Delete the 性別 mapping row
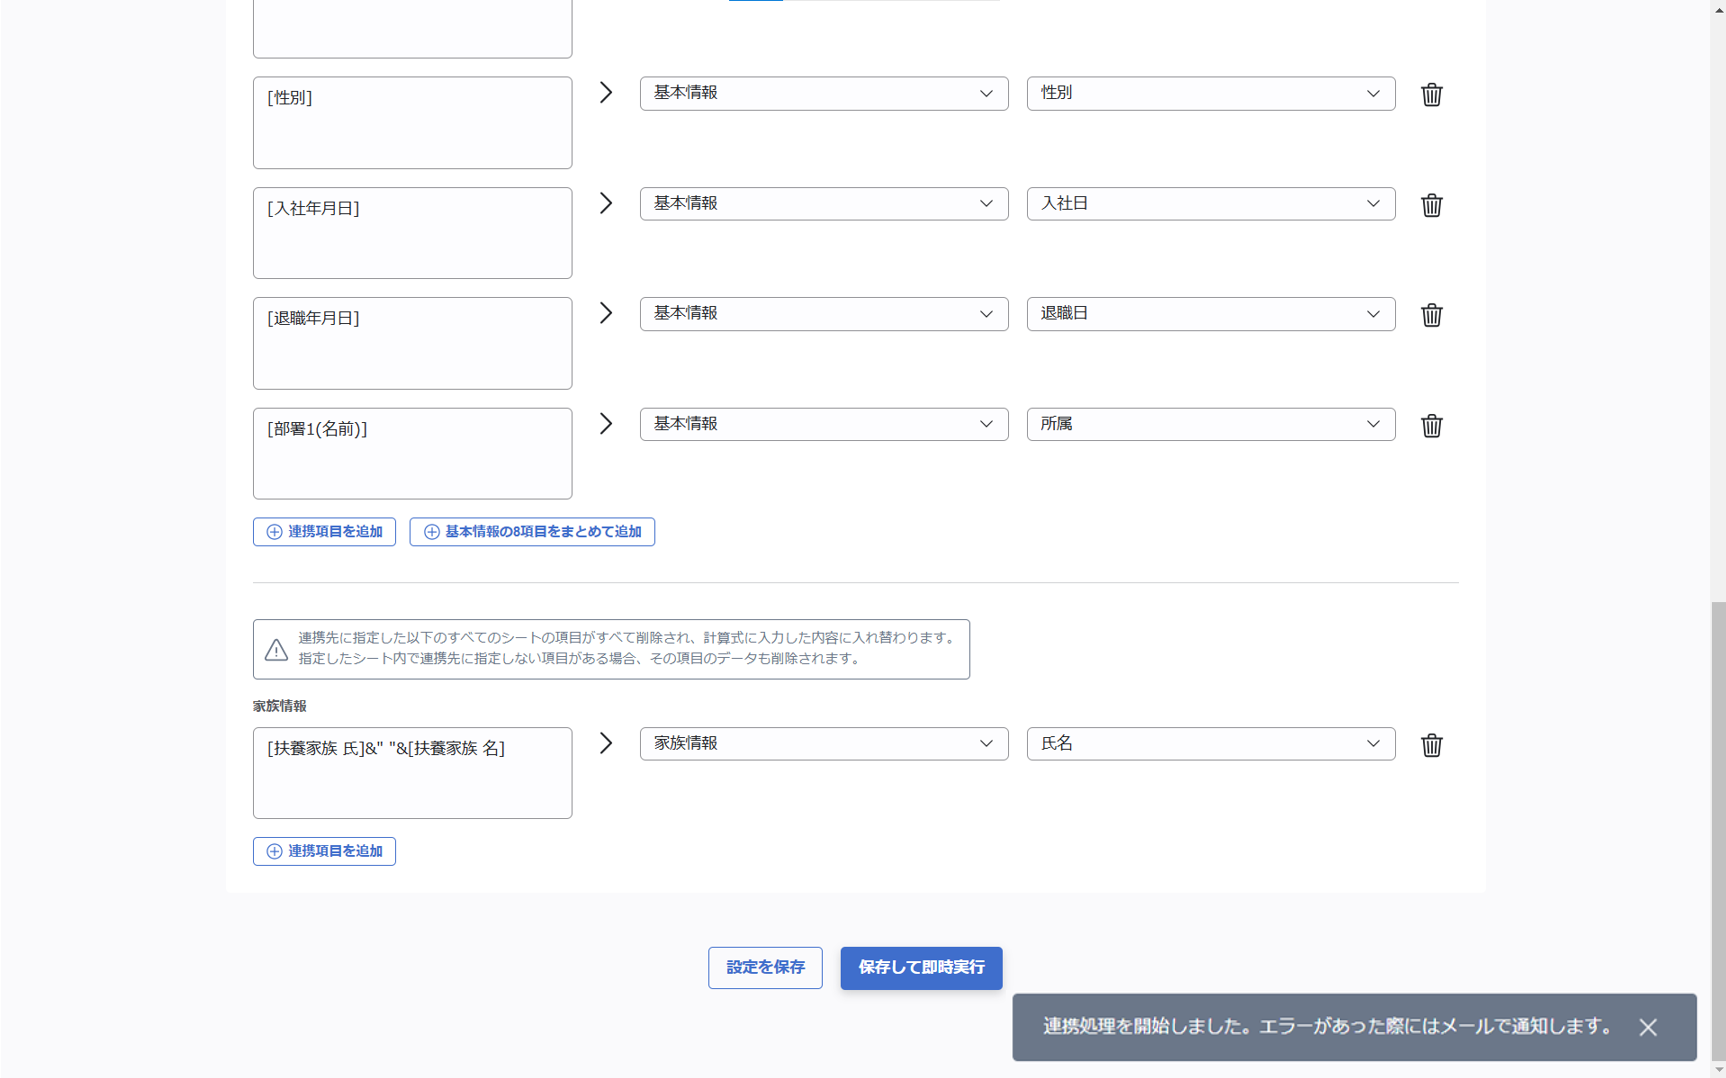This screenshot has height=1078, width=1726. point(1431,94)
